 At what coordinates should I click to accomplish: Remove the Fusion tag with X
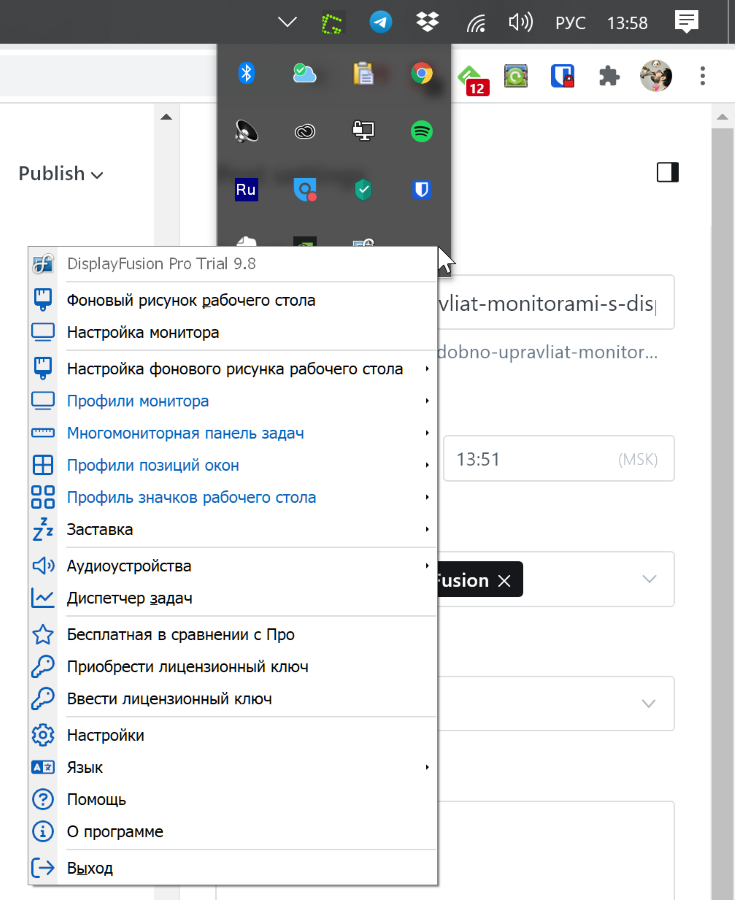pyautogui.click(x=504, y=581)
